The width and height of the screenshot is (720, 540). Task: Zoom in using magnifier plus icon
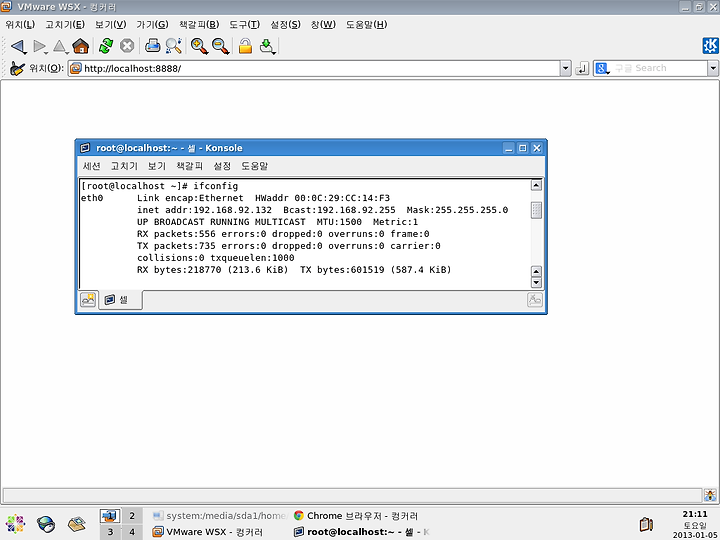199,46
